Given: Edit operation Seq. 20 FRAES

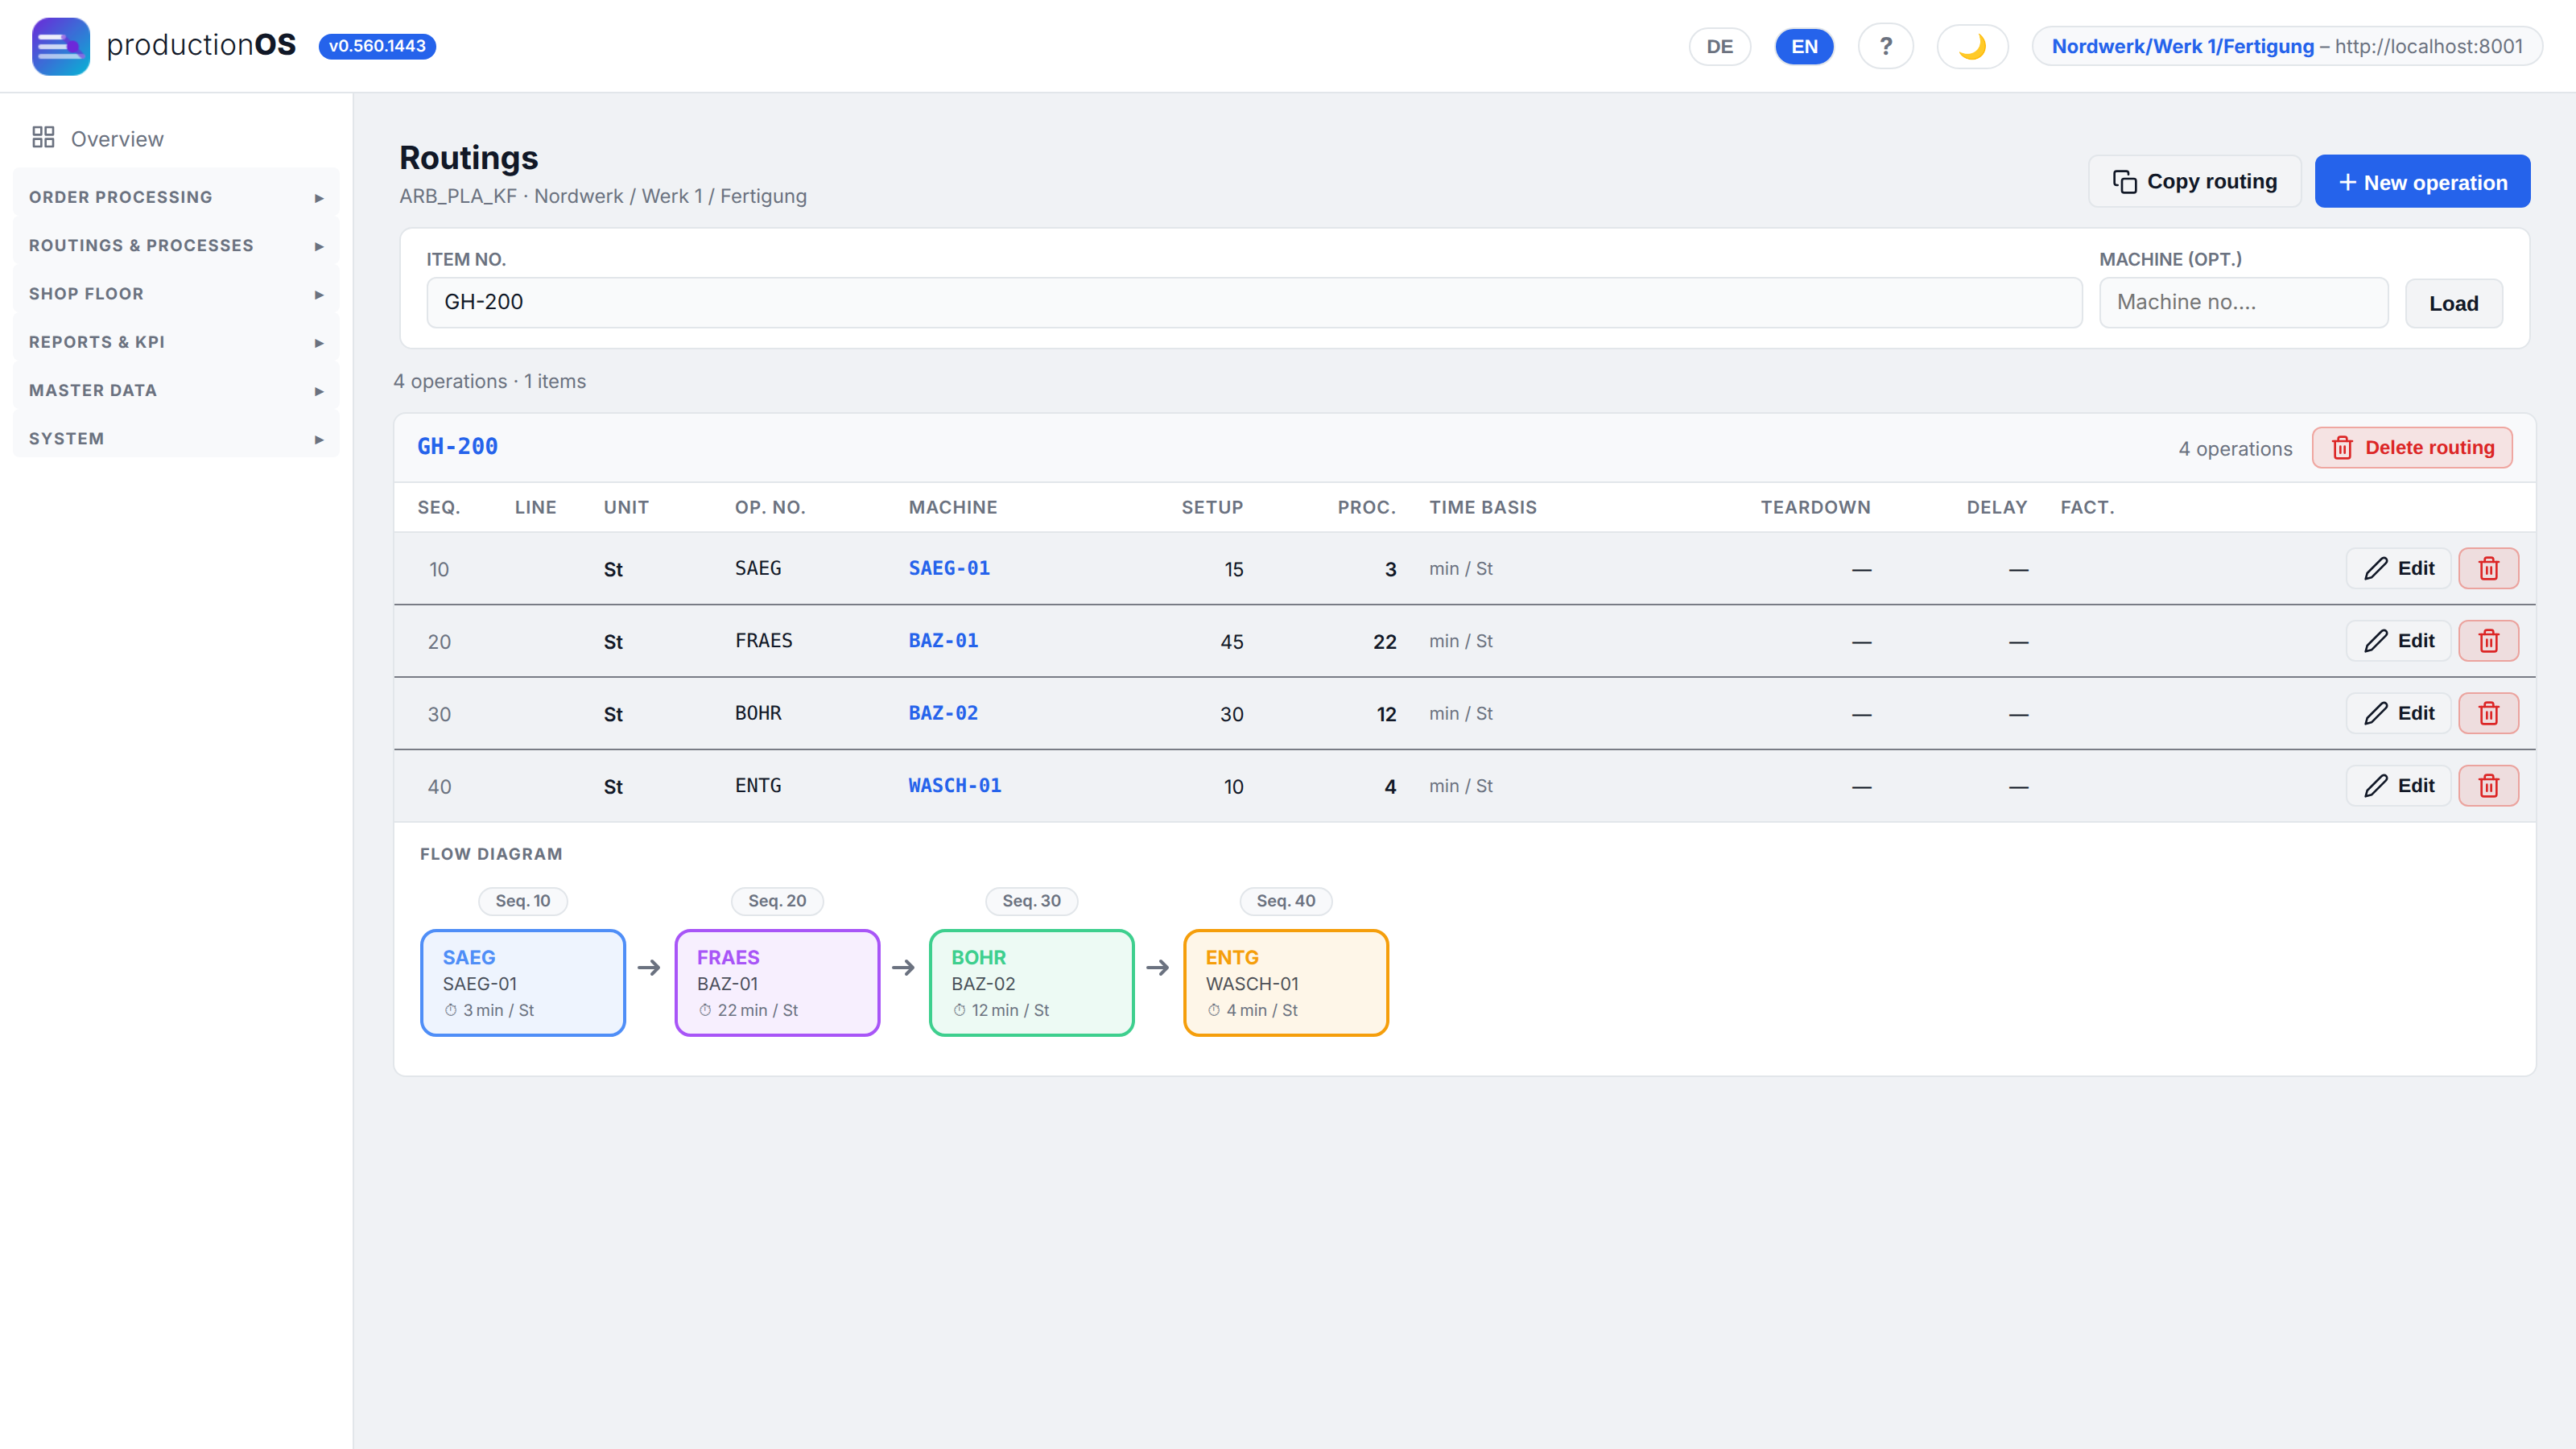Looking at the screenshot, I should coord(2398,641).
